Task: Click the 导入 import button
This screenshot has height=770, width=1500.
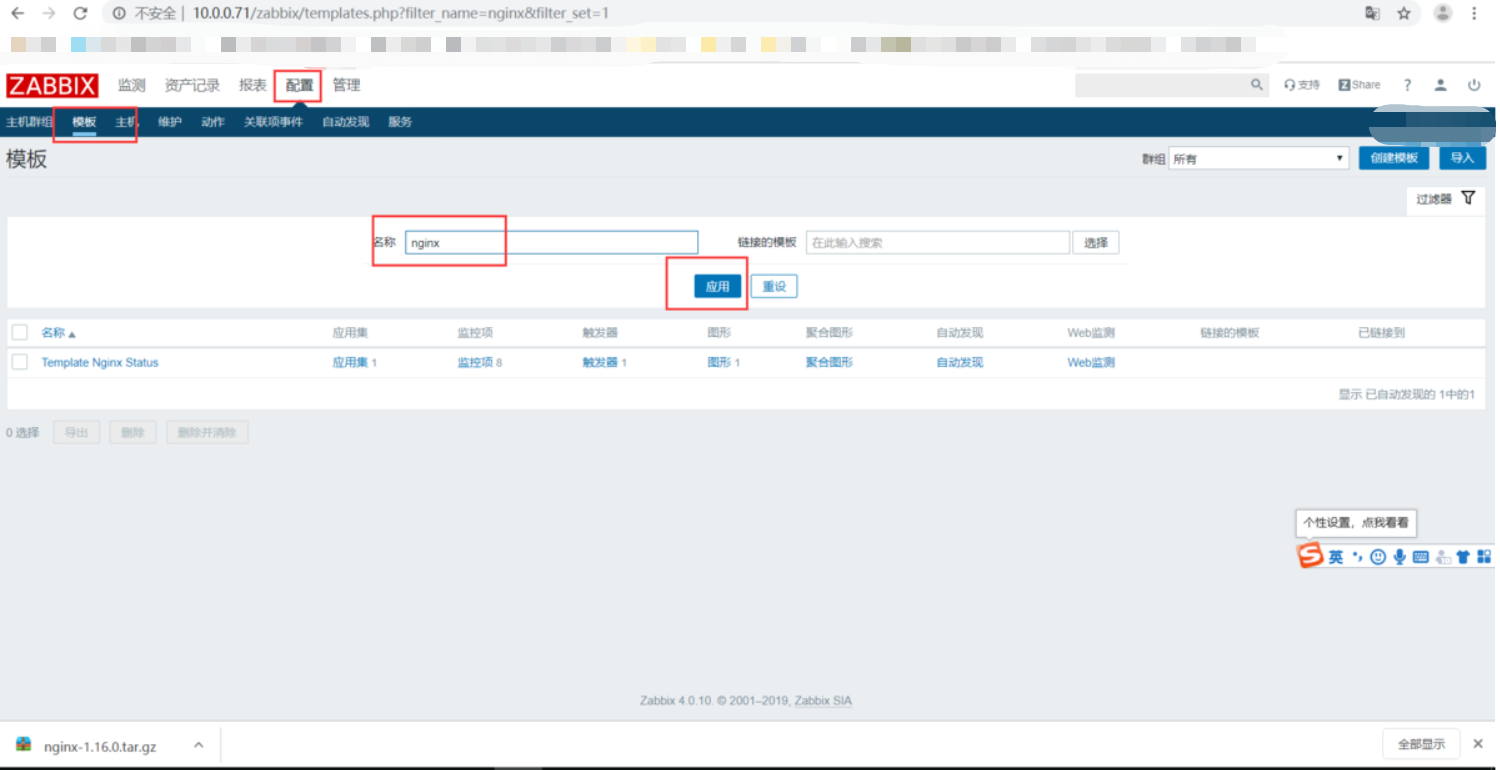Action: 1462,158
